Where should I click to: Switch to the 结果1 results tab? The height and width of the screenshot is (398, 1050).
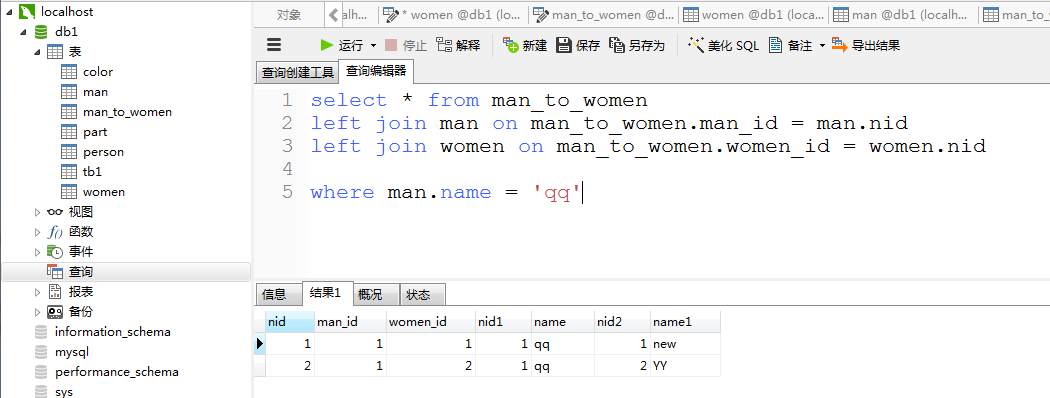pos(326,293)
